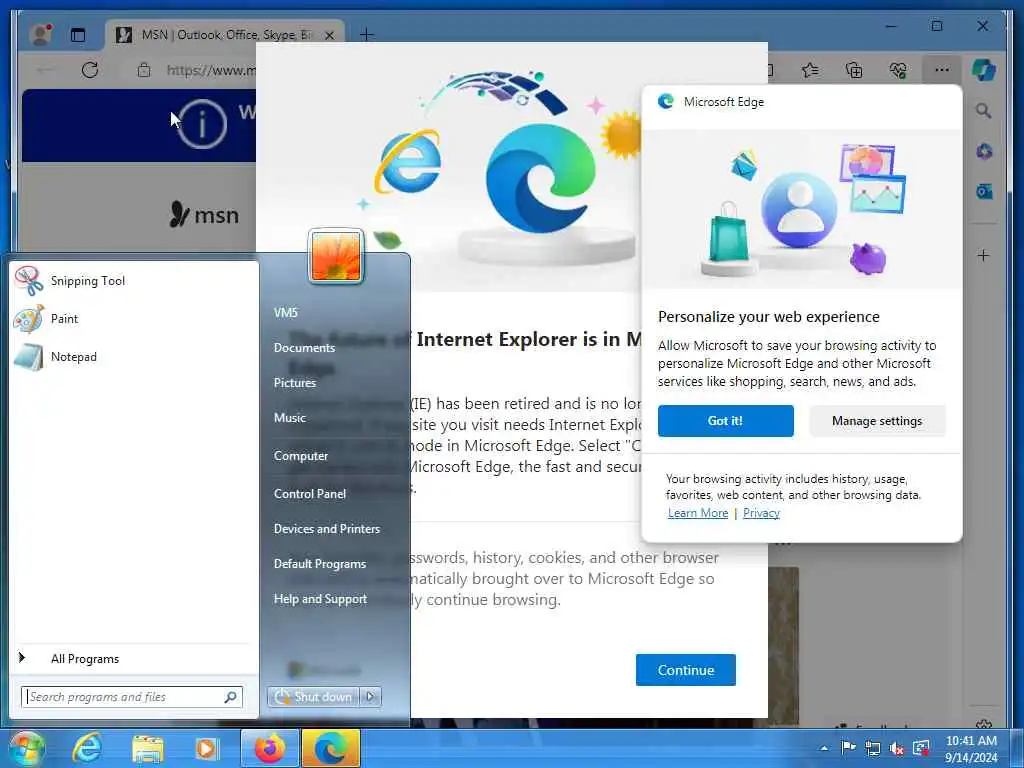Click the Edge address bar URL
Image resolution: width=1024 pixels, height=768 pixels.
210,70
